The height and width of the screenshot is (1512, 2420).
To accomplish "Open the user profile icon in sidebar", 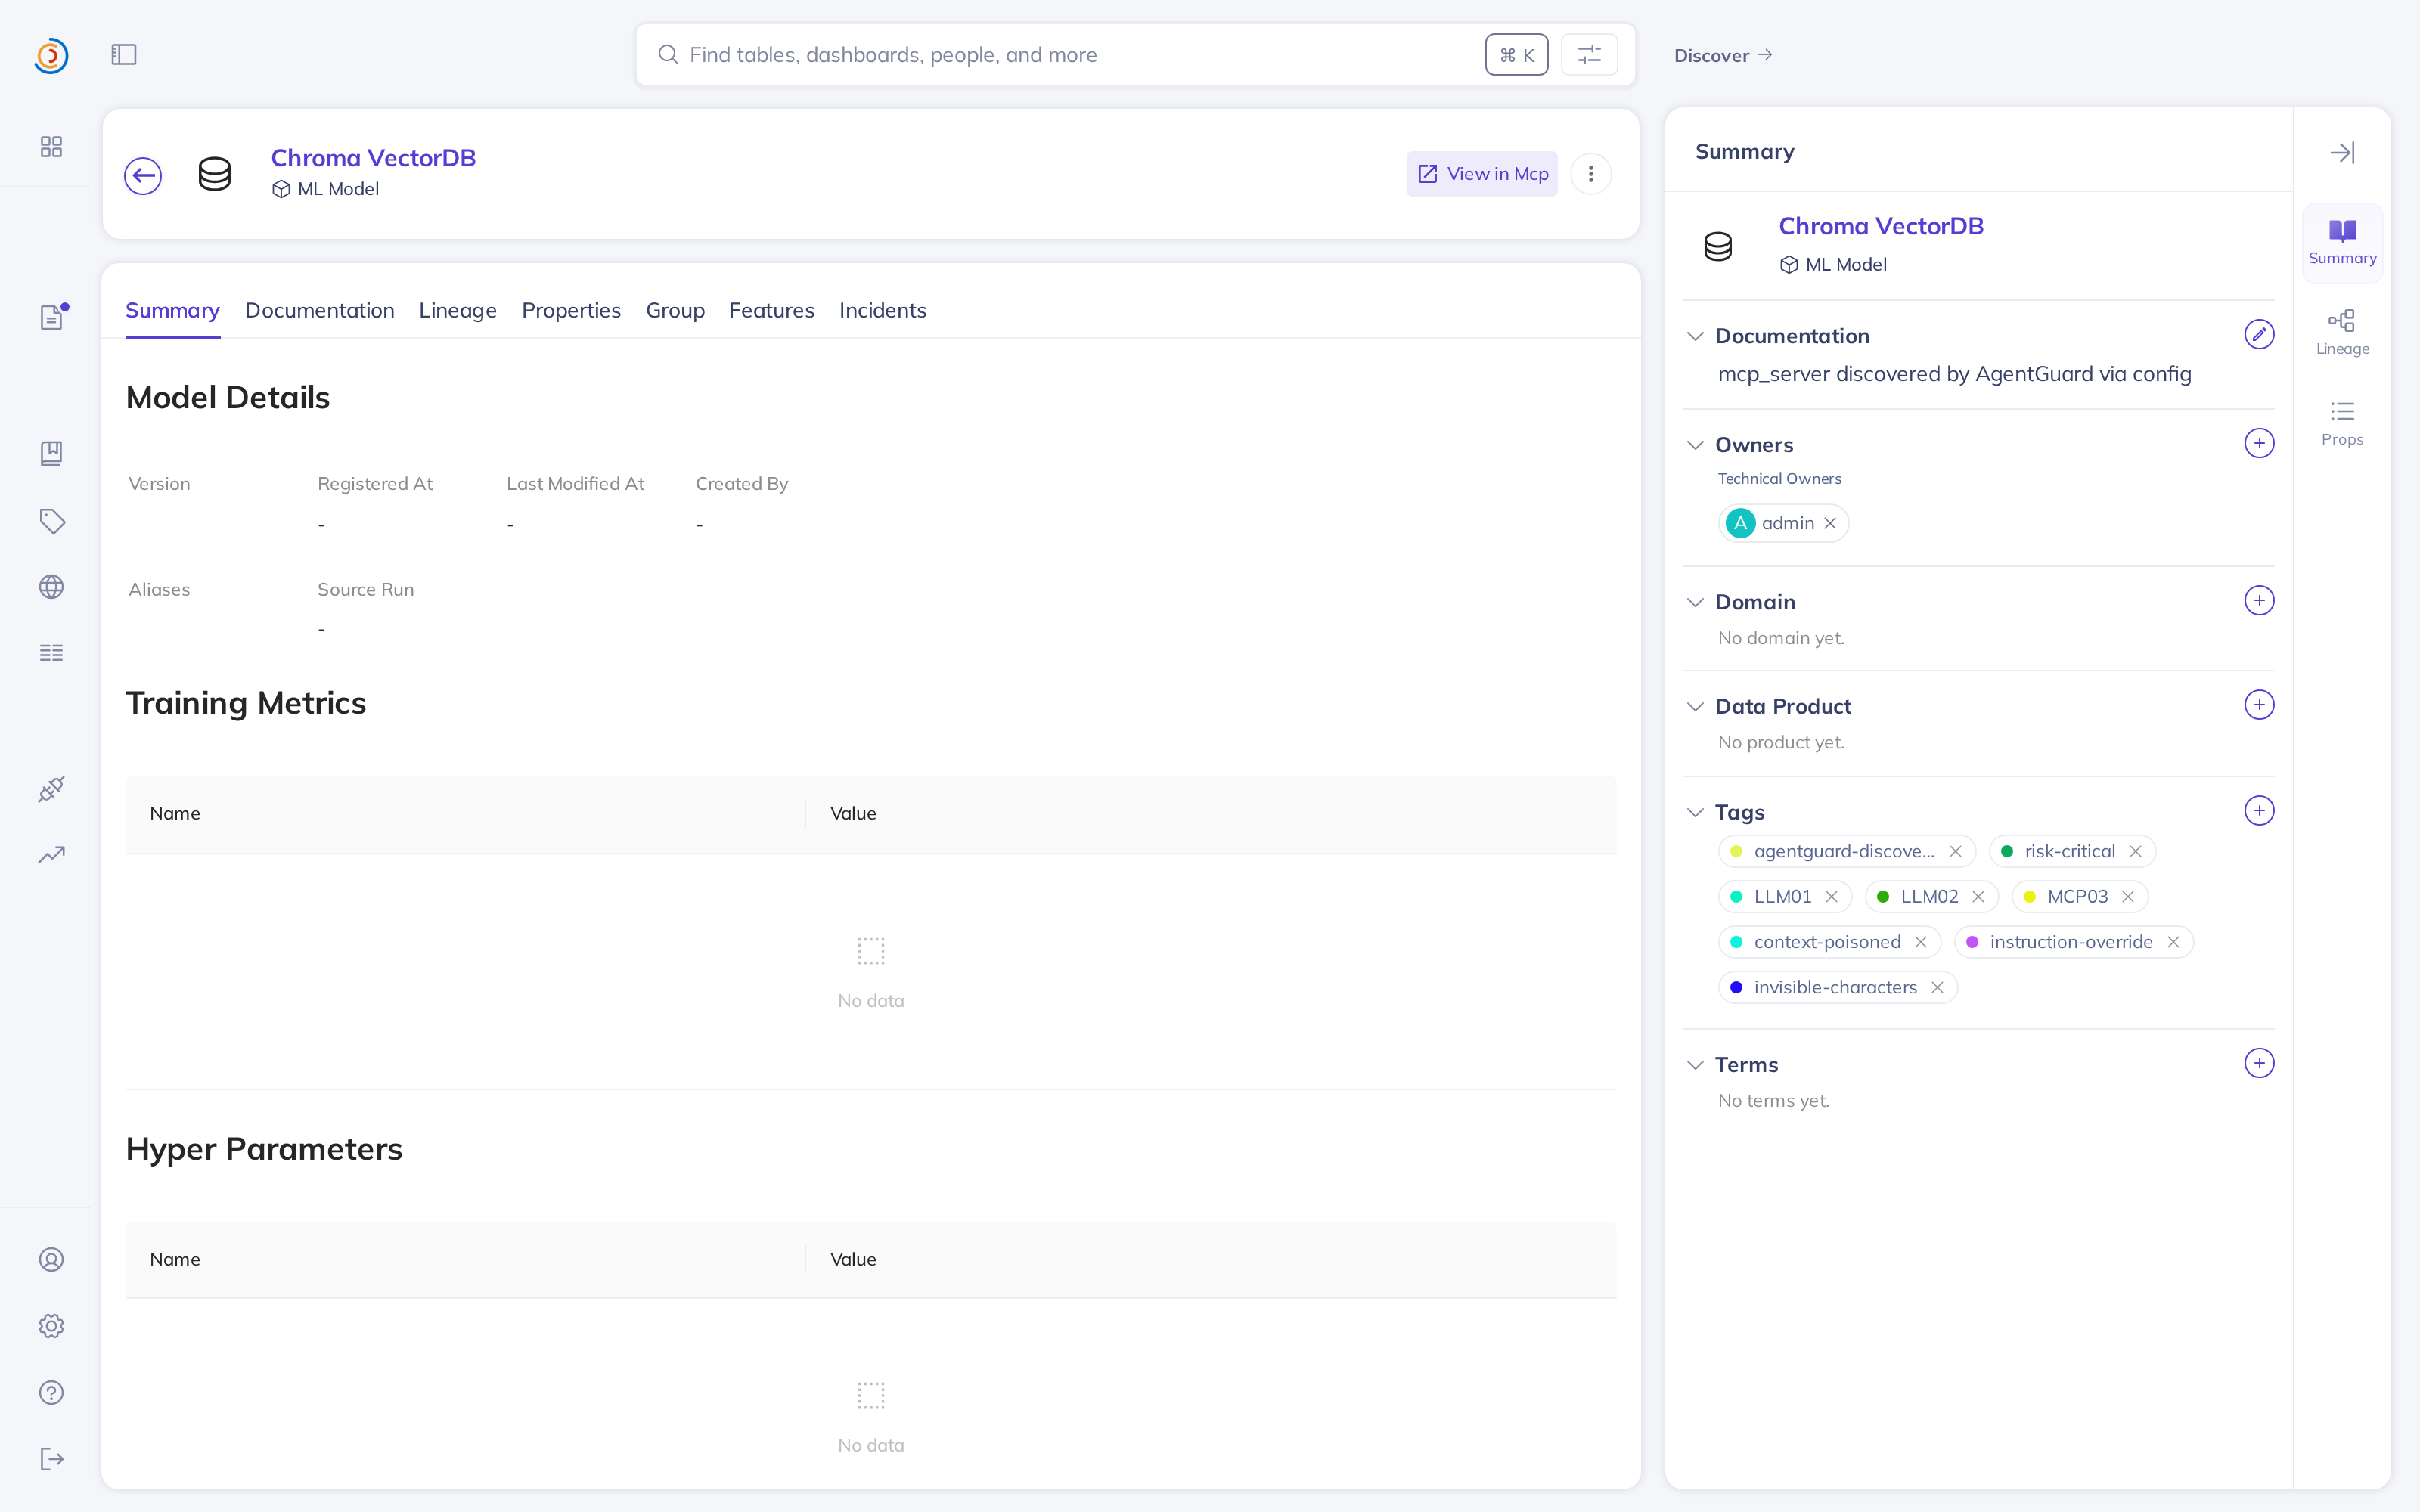I will 51,1260.
